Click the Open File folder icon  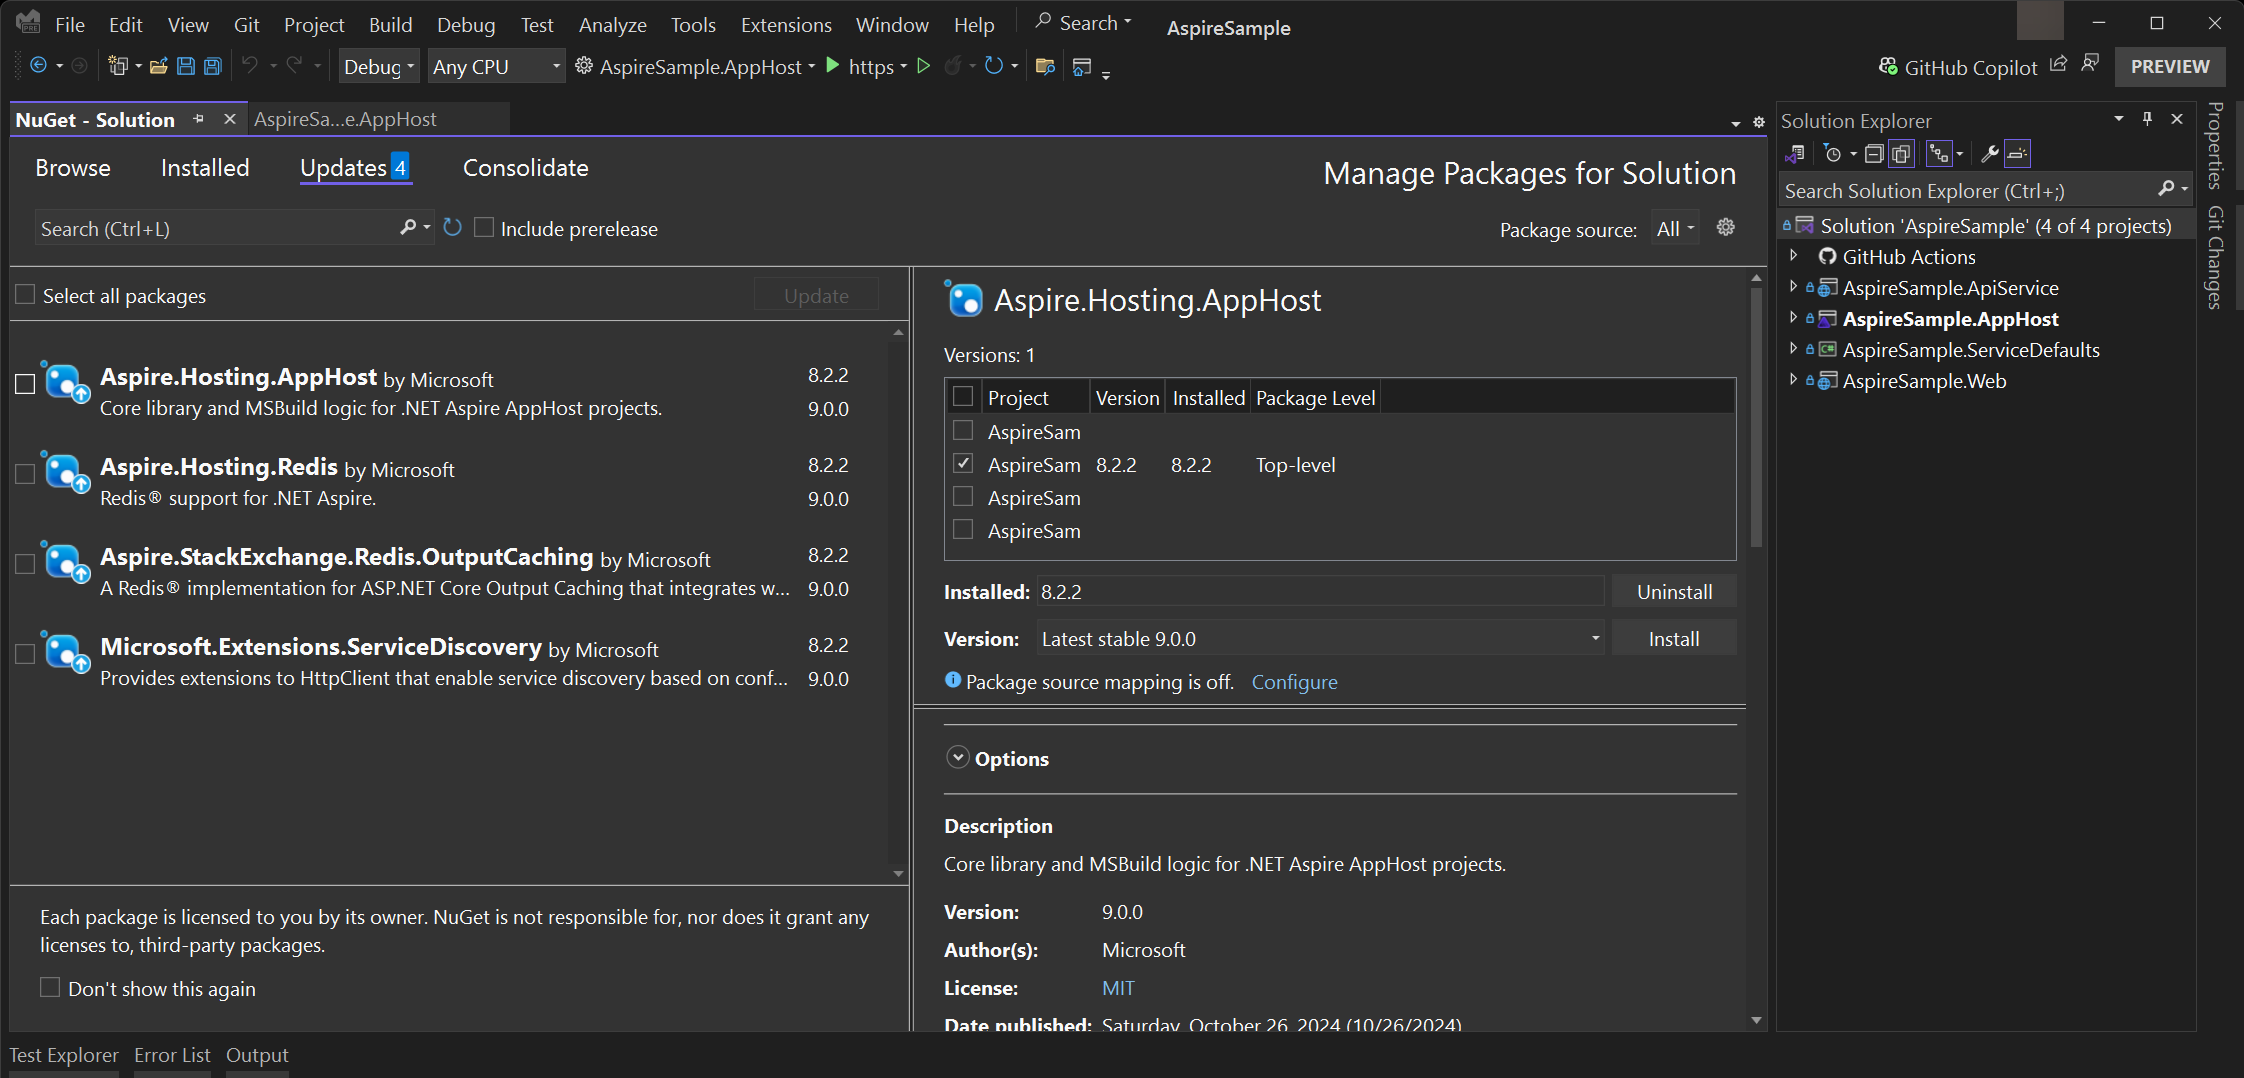158,66
